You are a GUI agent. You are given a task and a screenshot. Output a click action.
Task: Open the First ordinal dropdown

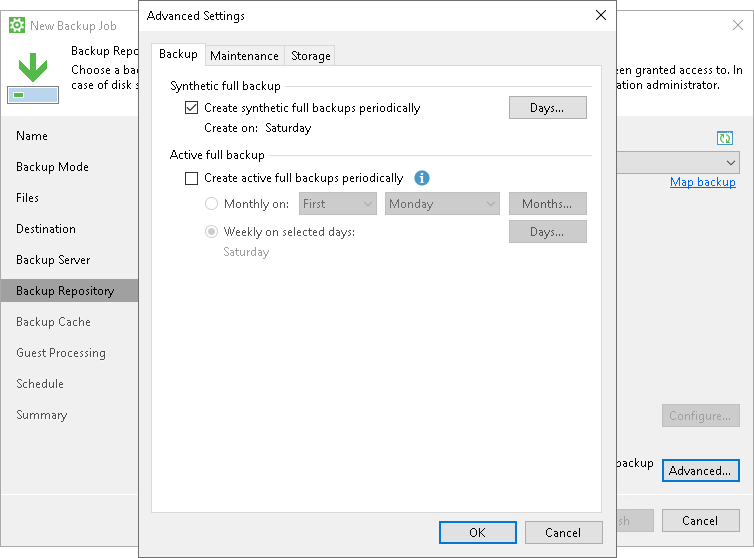click(337, 204)
